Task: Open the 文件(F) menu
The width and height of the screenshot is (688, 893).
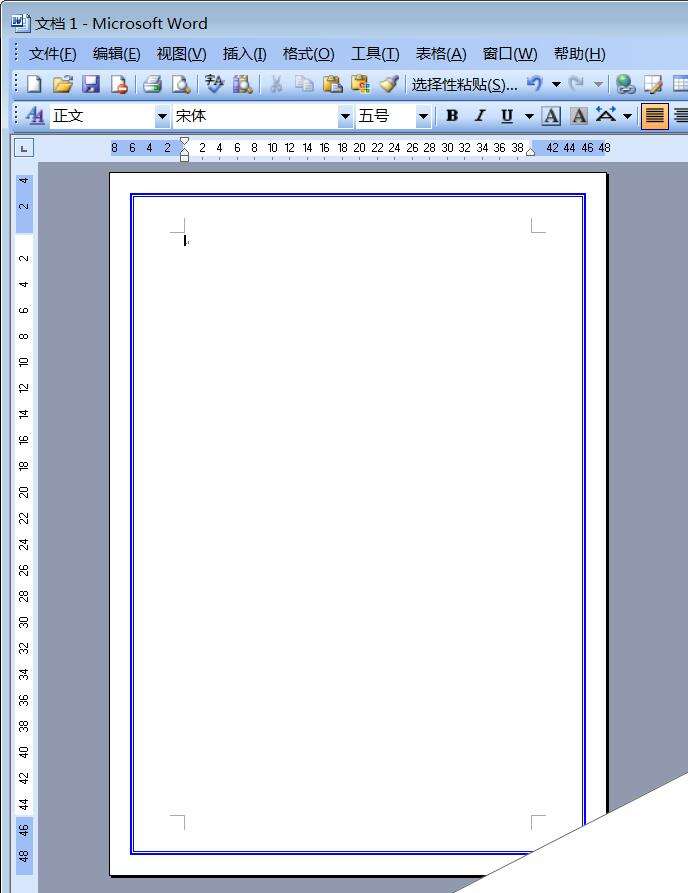Action: (52, 54)
